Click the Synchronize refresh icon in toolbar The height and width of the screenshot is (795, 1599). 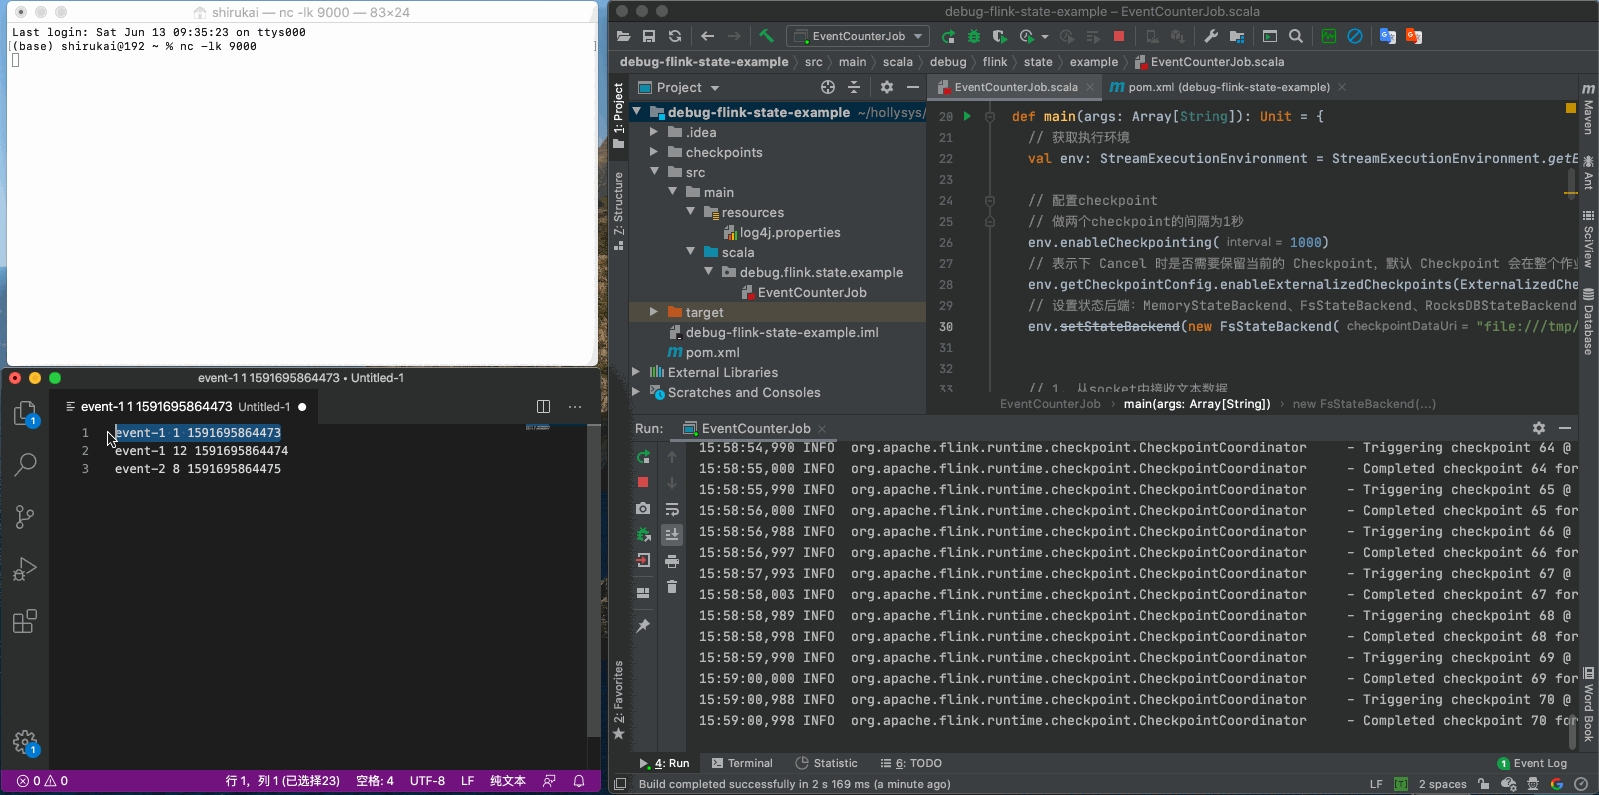[675, 36]
